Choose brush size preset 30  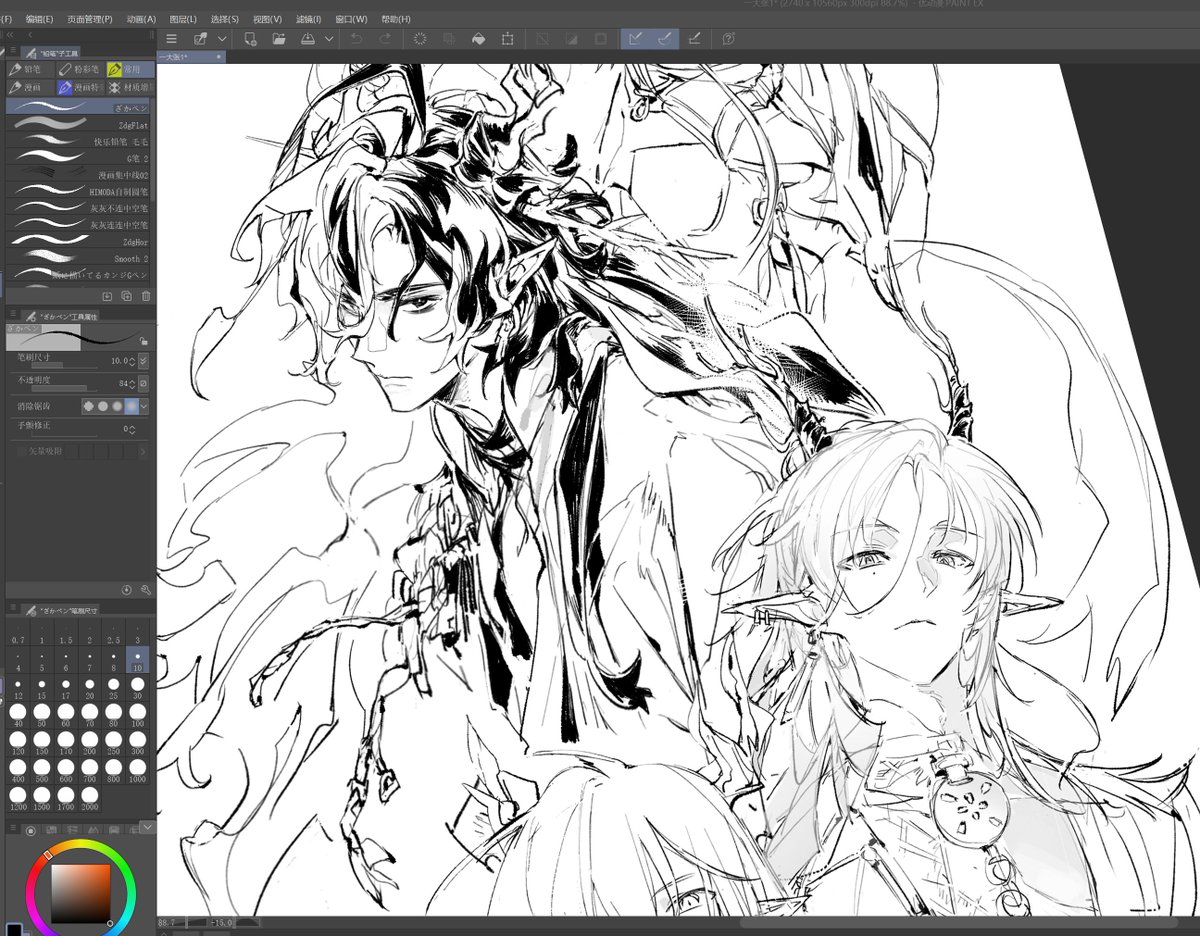coord(137,690)
